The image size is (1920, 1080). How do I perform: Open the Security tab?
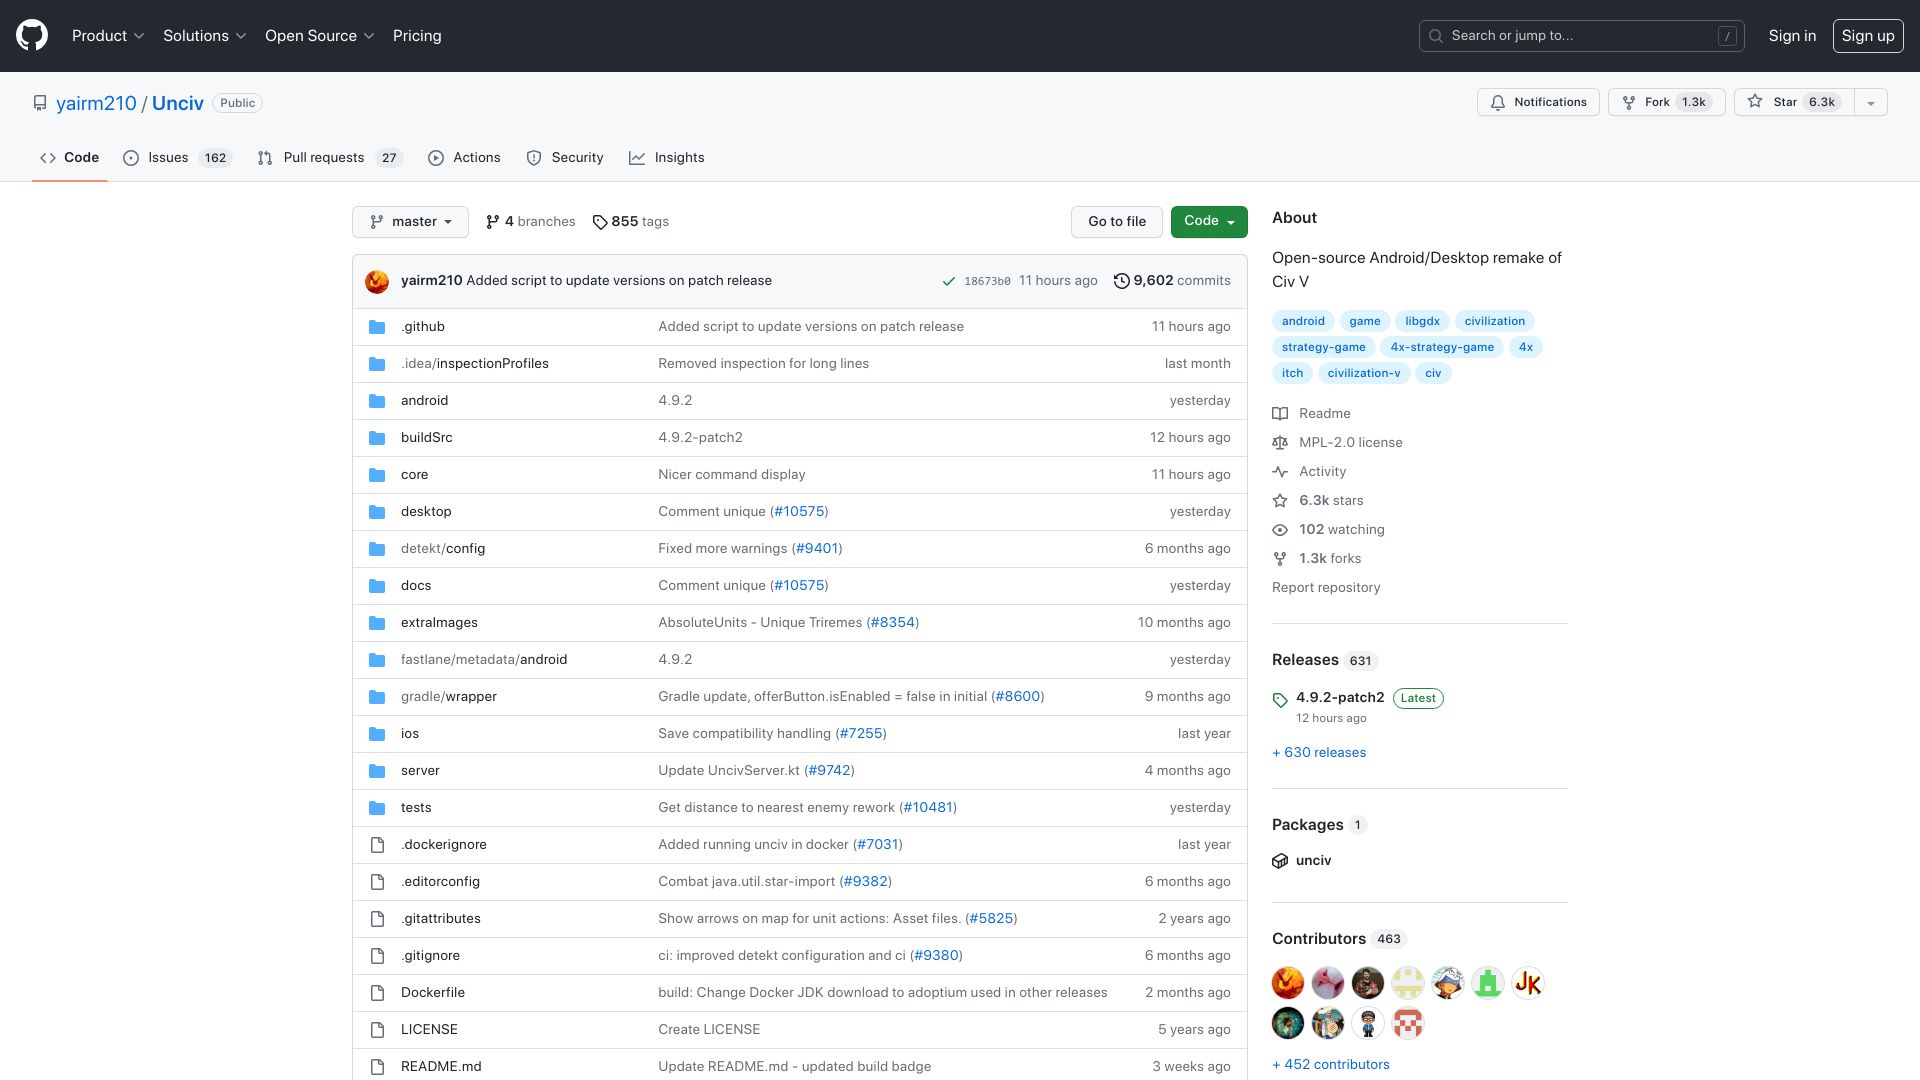(565, 158)
